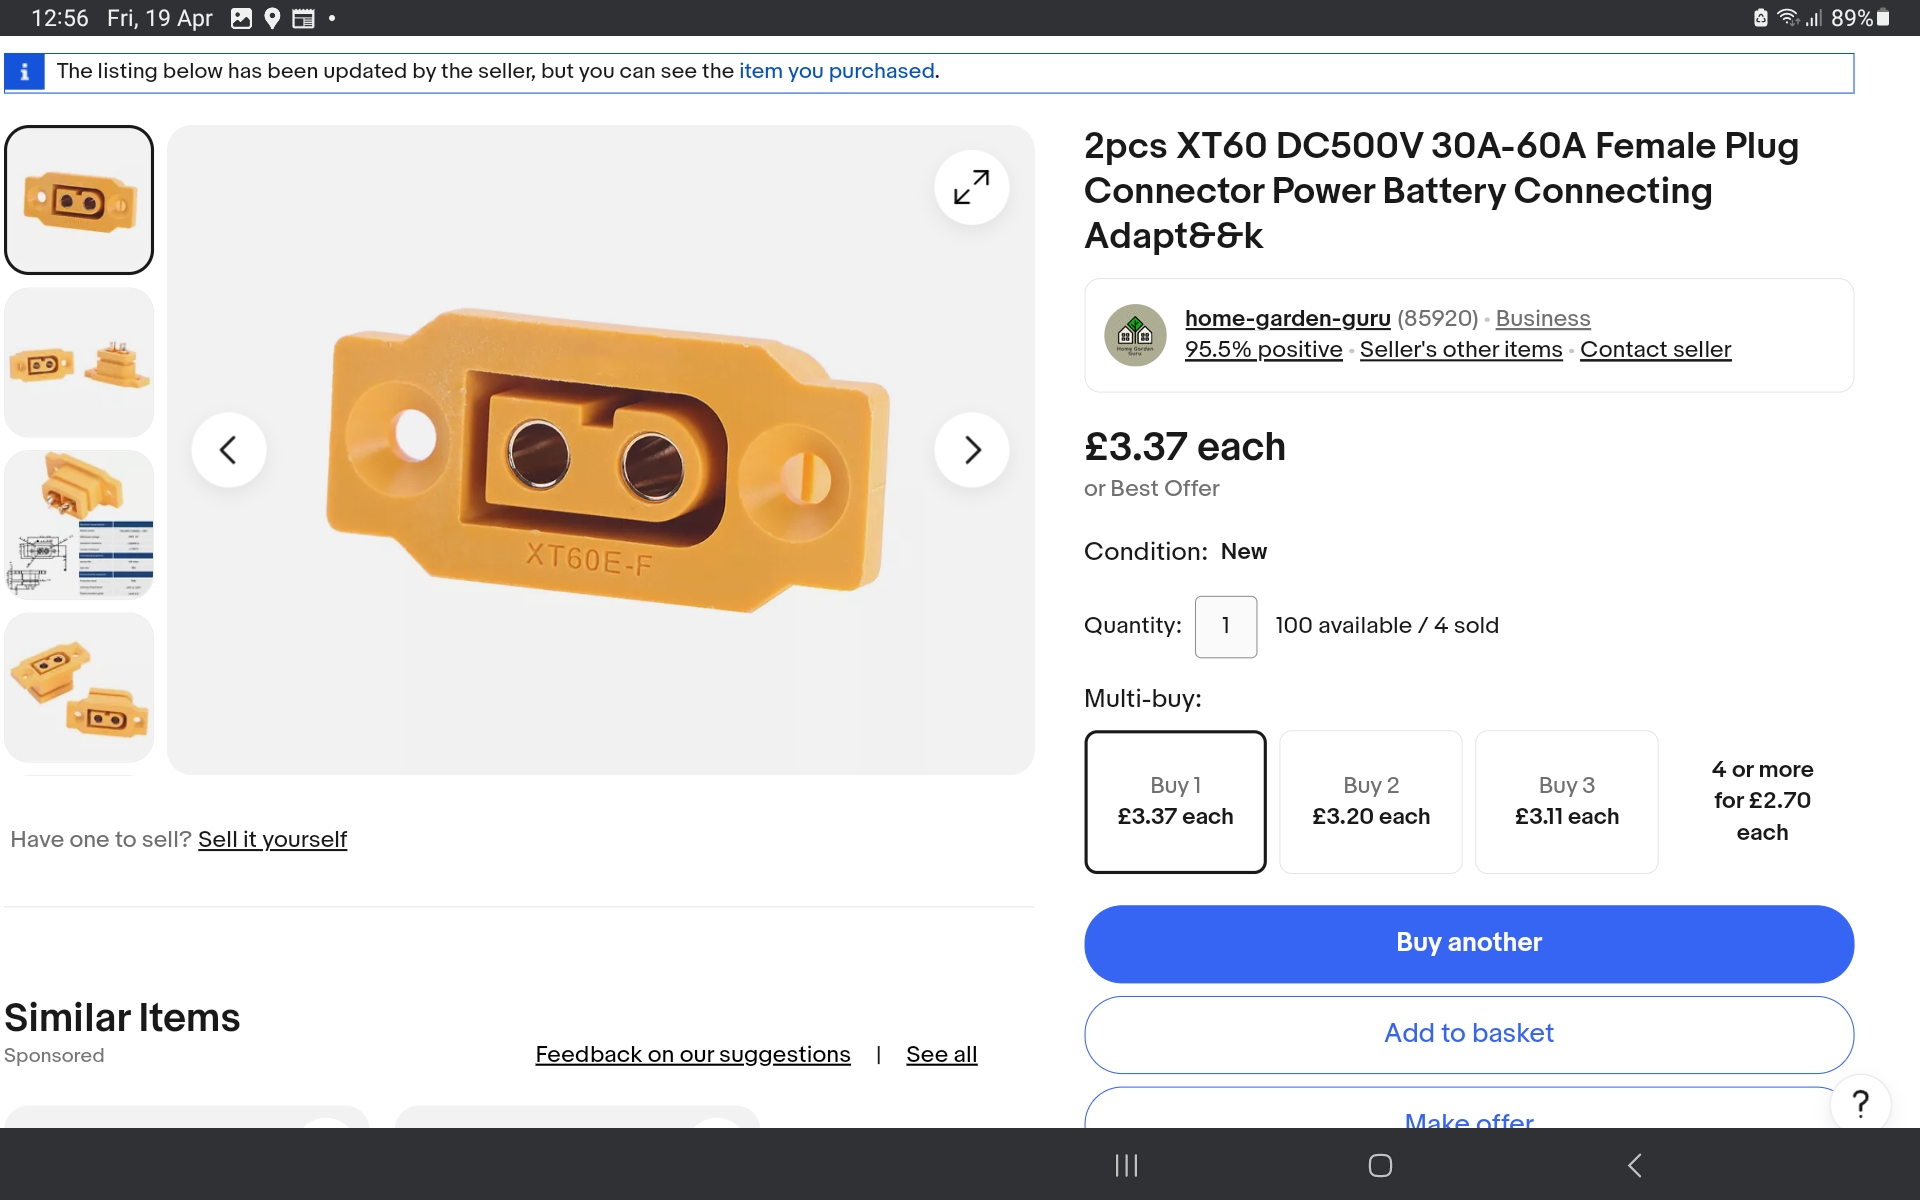The height and width of the screenshot is (1200, 1920).
Task: Click the Contact seller link
Action: [x=1655, y=349]
